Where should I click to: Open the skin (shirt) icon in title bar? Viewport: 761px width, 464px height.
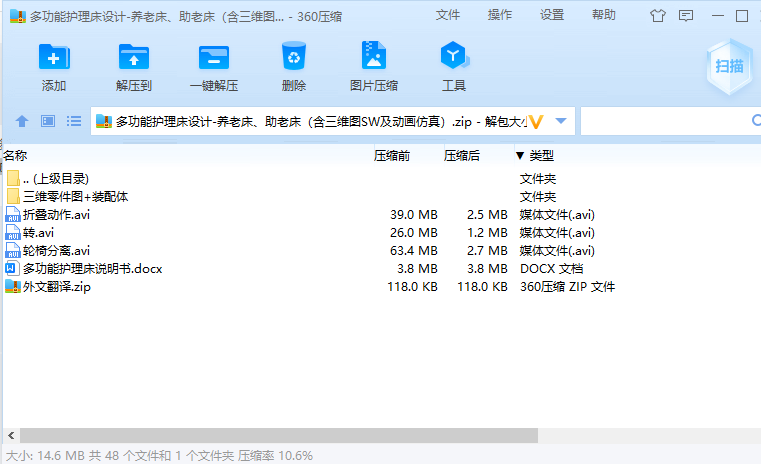[x=658, y=16]
